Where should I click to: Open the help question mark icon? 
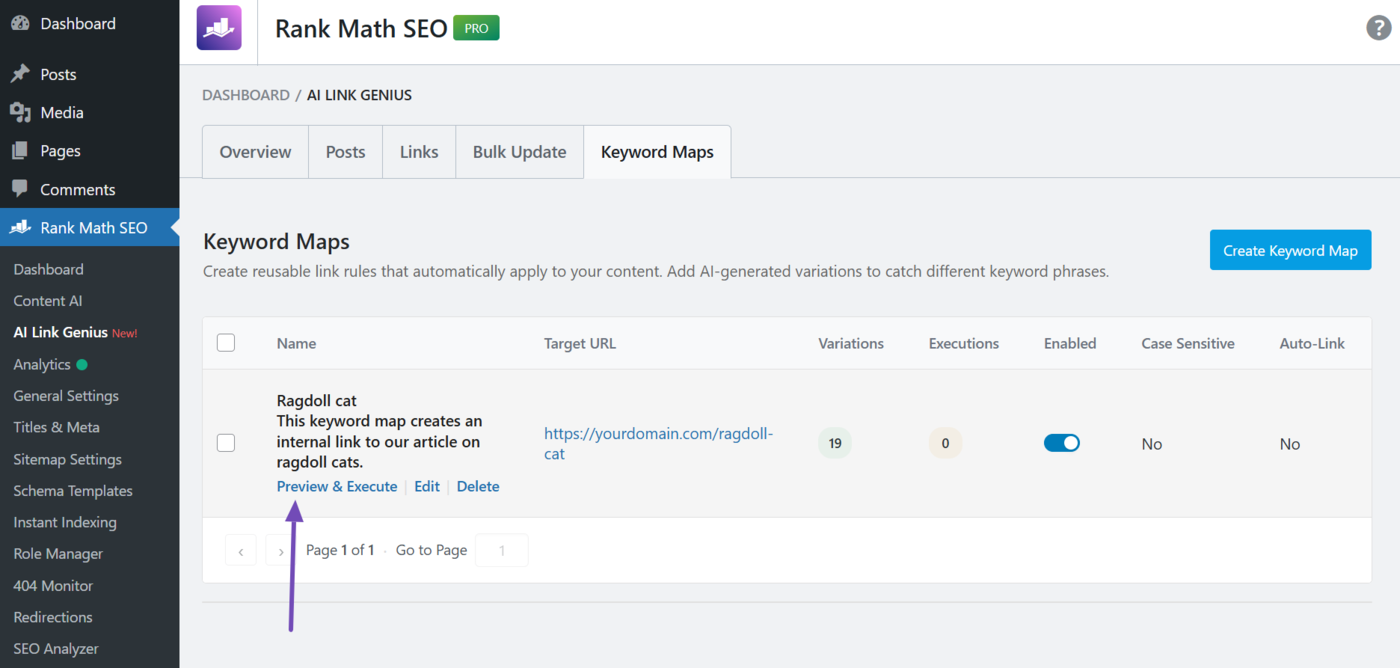(1379, 28)
